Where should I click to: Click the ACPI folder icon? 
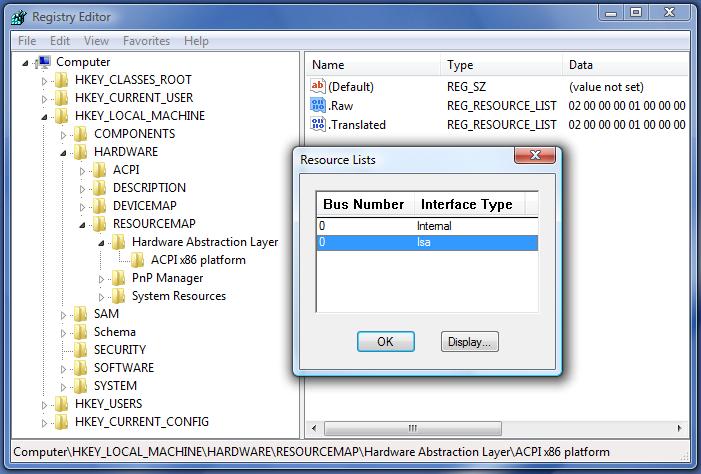click(x=99, y=170)
